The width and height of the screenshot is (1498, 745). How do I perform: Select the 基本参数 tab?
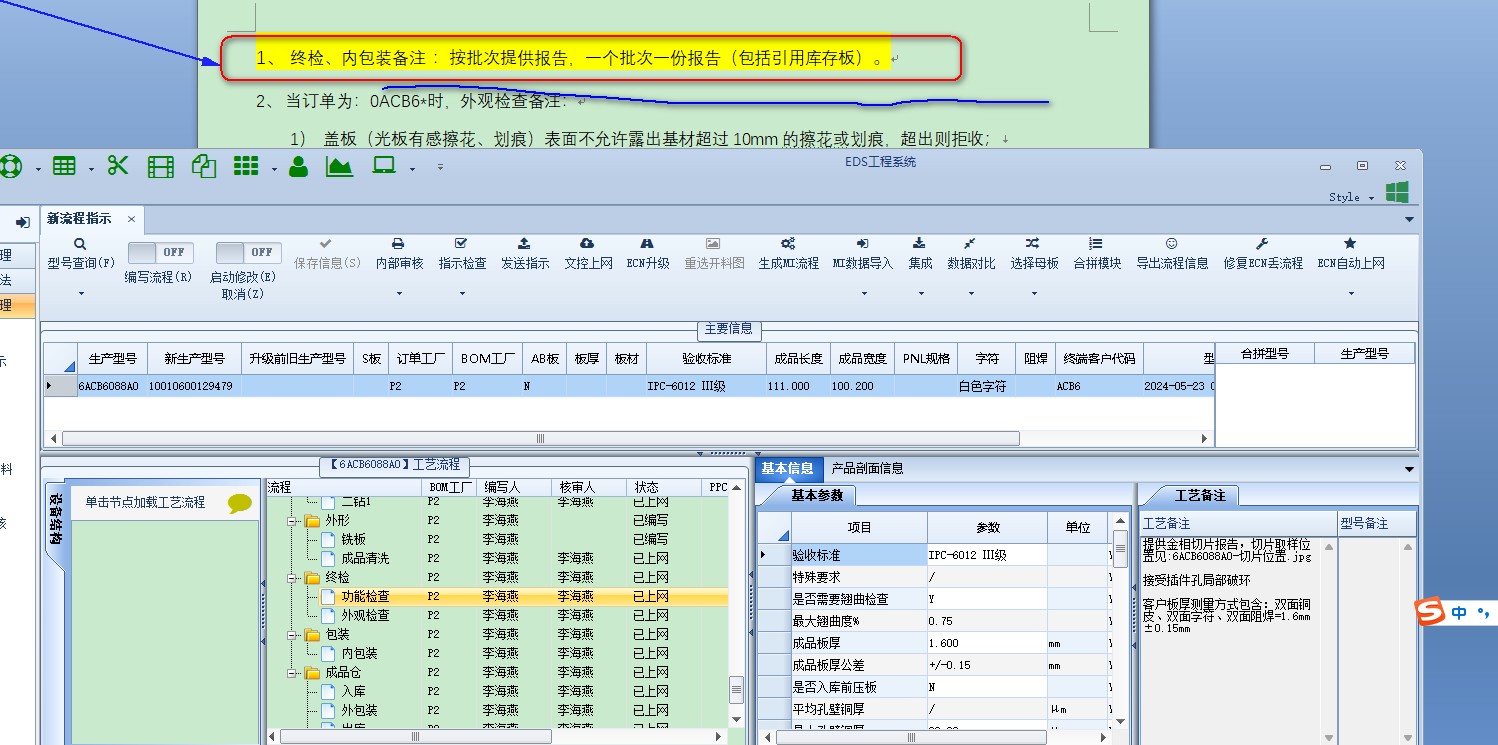click(817, 495)
